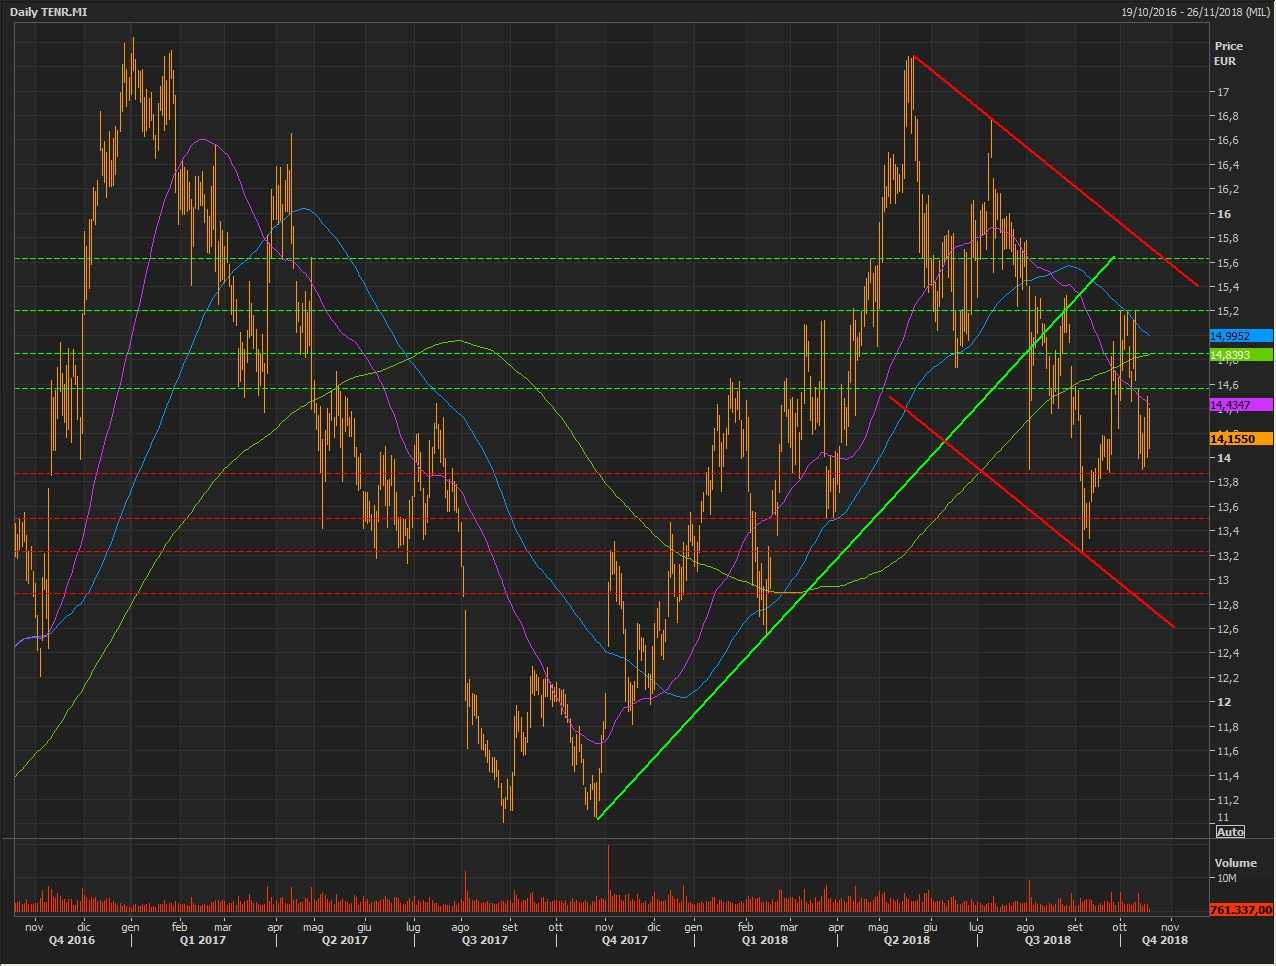Viewport: 1276px width, 966px height.
Task: Click the red 761.337,00 volume value tag
Action: [1240, 910]
